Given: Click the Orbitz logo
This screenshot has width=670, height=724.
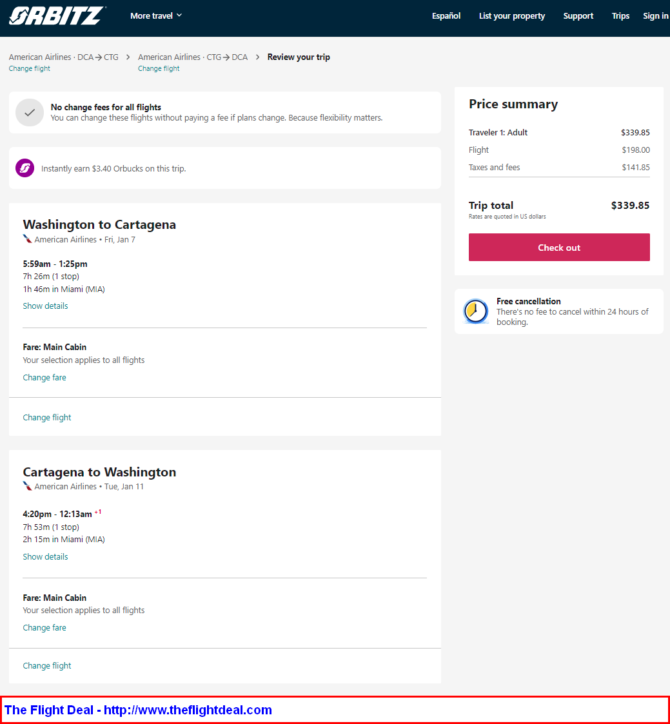Looking at the screenshot, I should [57, 16].
